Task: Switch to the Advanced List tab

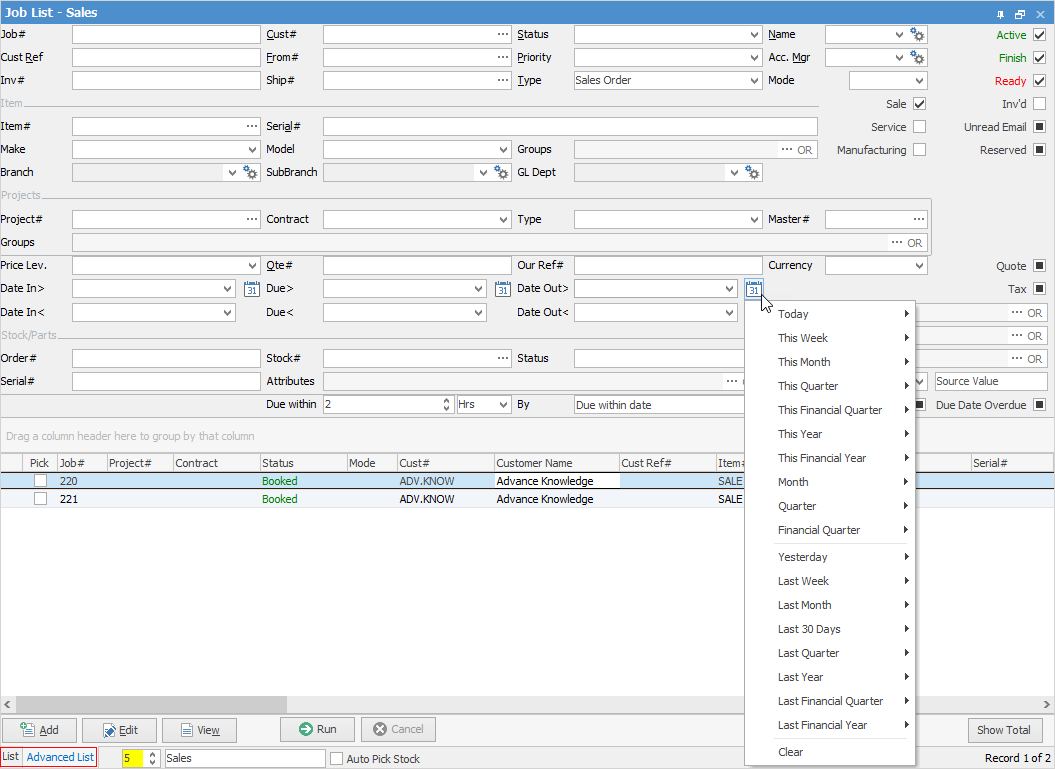Action: point(60,757)
